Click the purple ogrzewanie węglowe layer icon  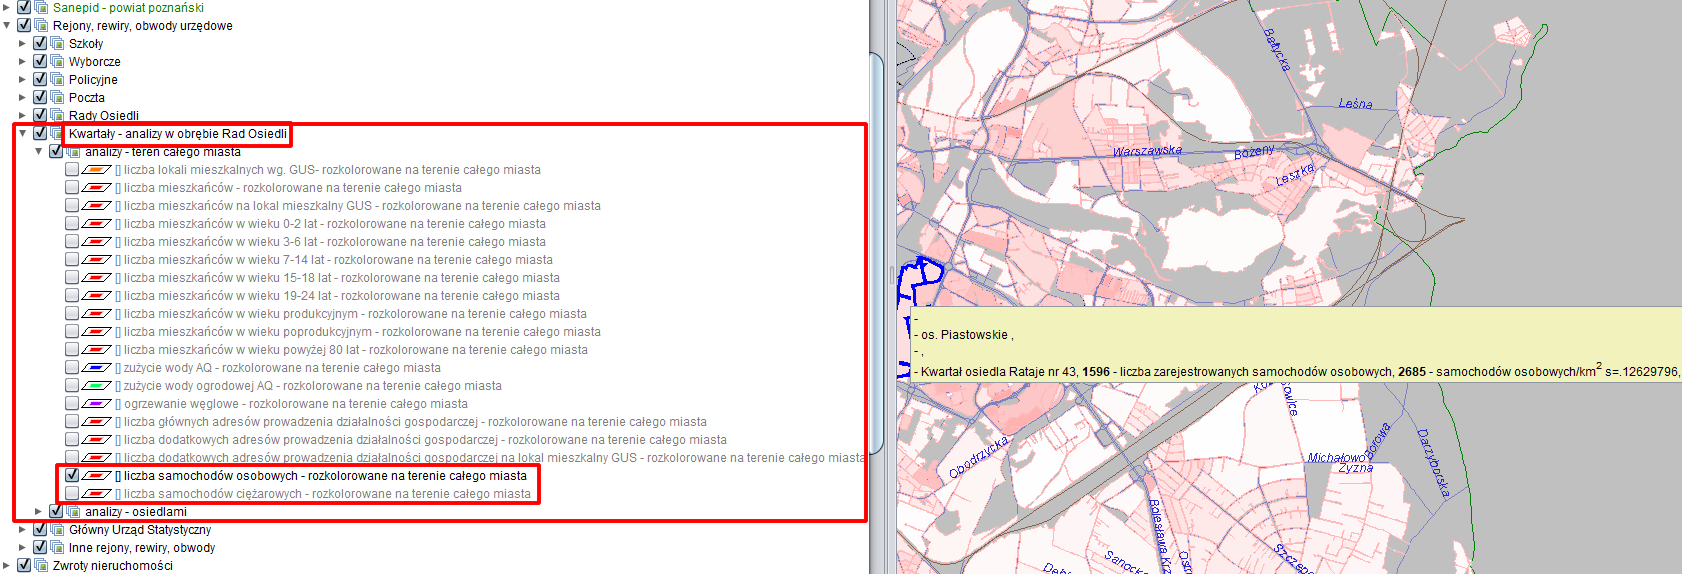pos(96,404)
